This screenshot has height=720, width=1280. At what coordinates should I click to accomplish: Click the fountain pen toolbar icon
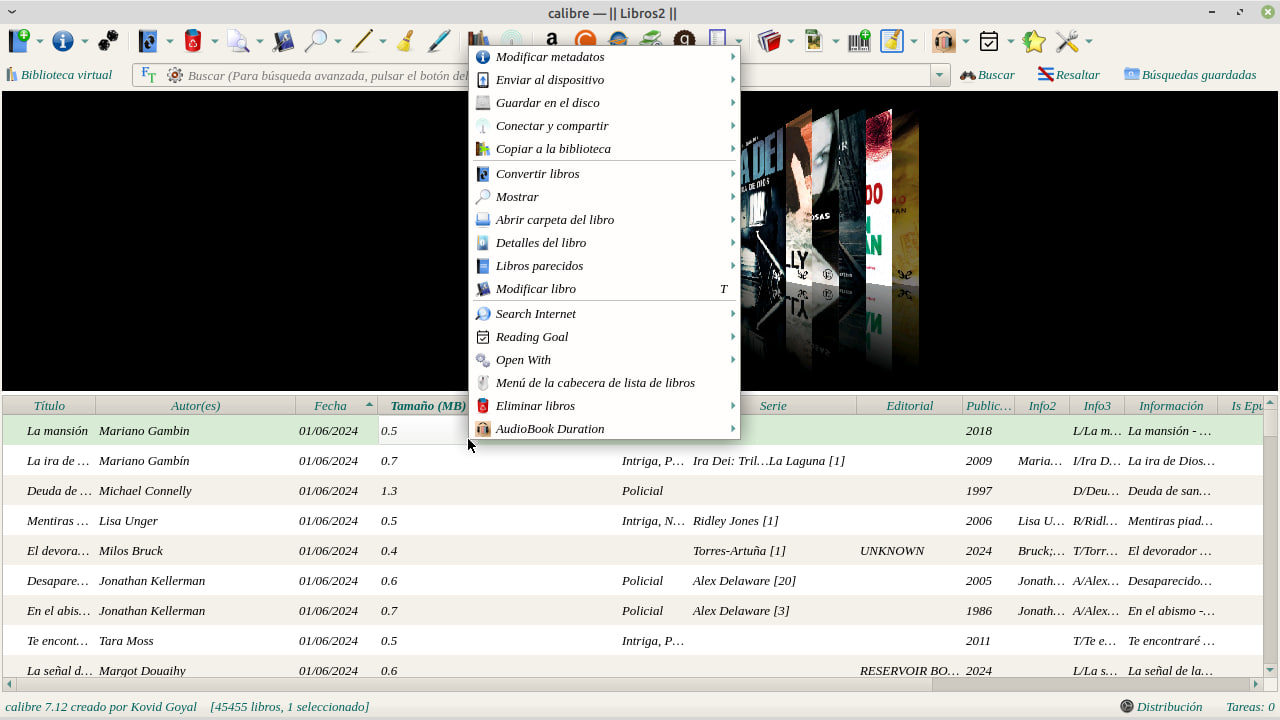point(439,41)
